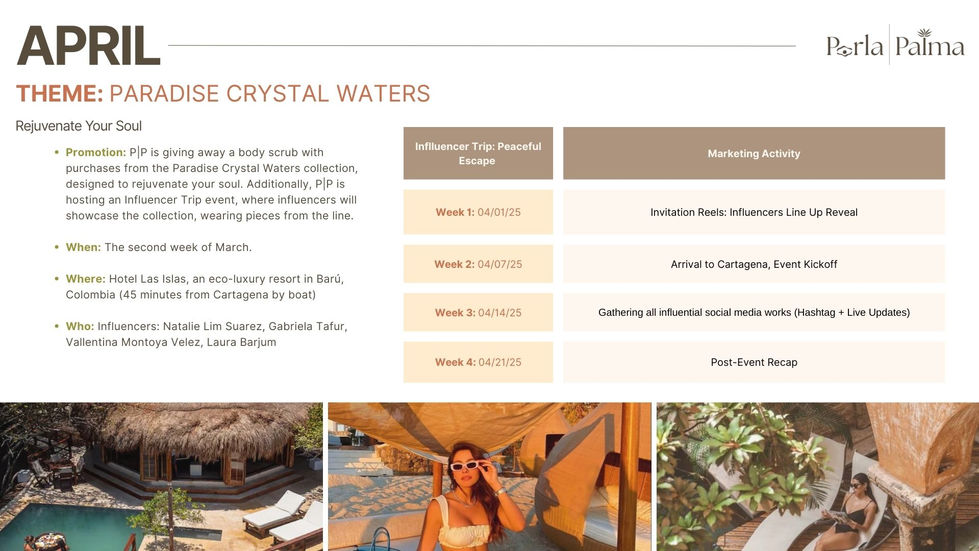Select the Week 2 date cell
This screenshot has width=979, height=551.
tap(478, 264)
